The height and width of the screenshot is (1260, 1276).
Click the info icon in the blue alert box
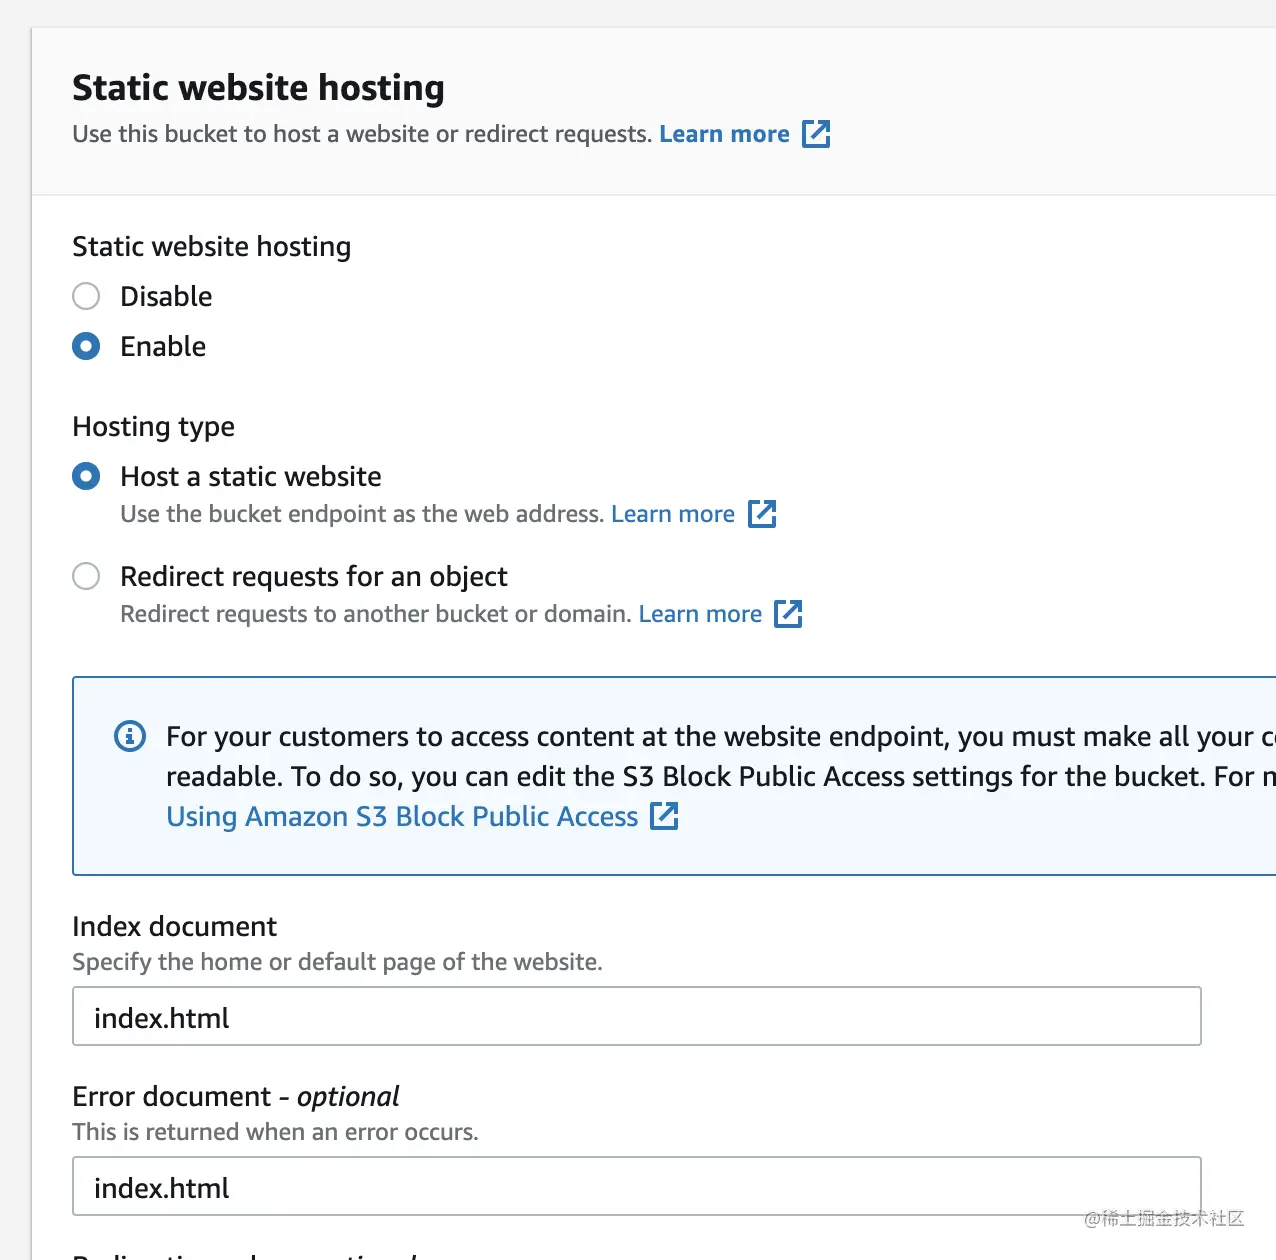(130, 737)
